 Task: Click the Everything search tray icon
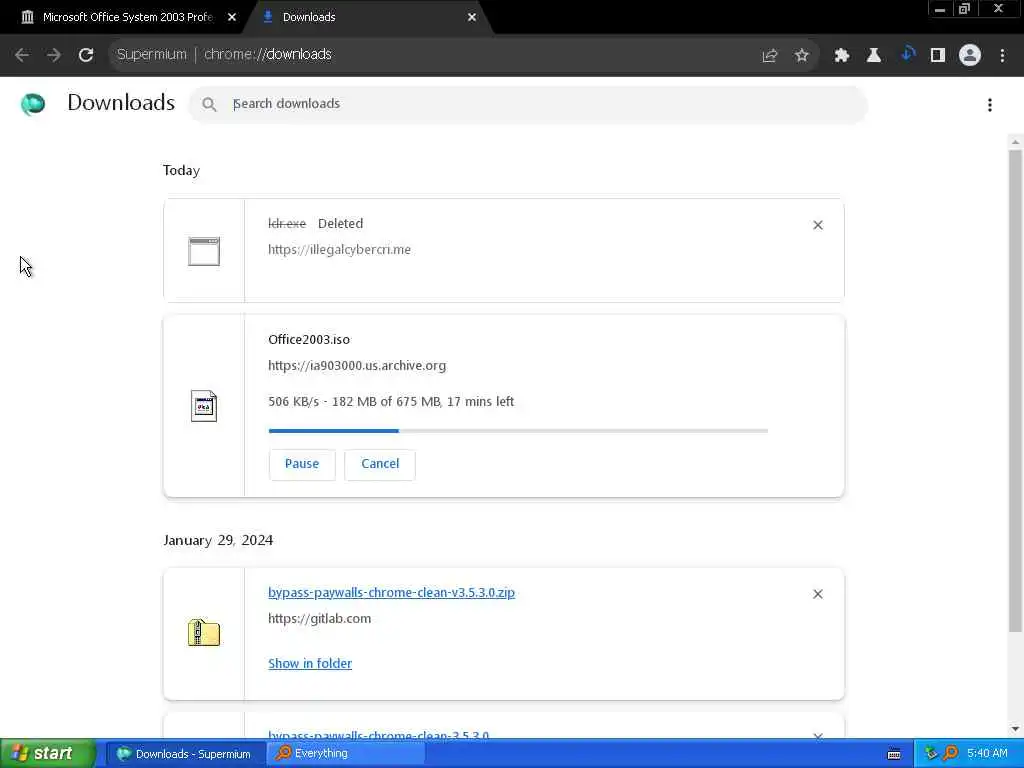pyautogui.click(x=950, y=754)
